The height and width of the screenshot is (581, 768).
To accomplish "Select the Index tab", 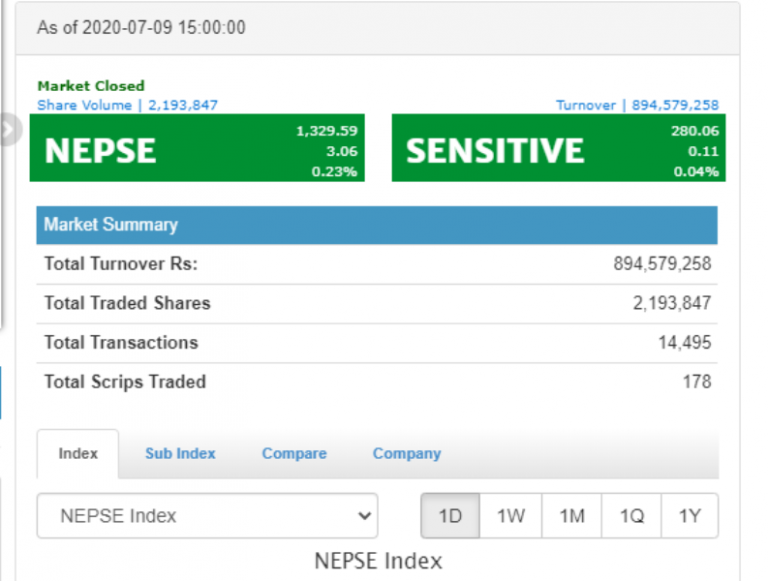I will pos(78,453).
